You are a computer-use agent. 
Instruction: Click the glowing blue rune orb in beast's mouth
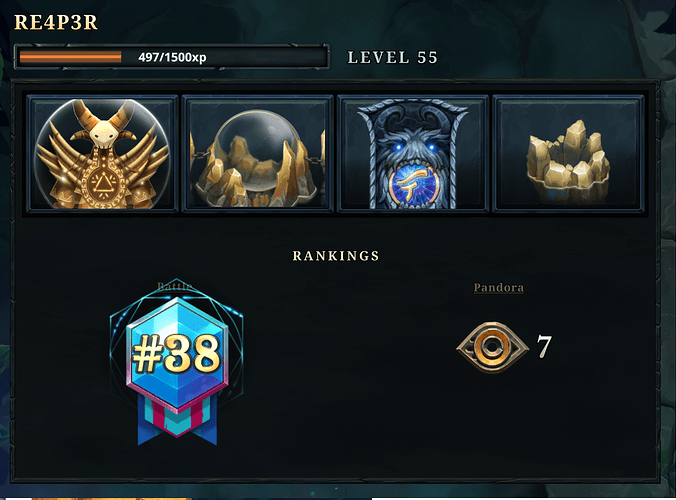point(414,186)
